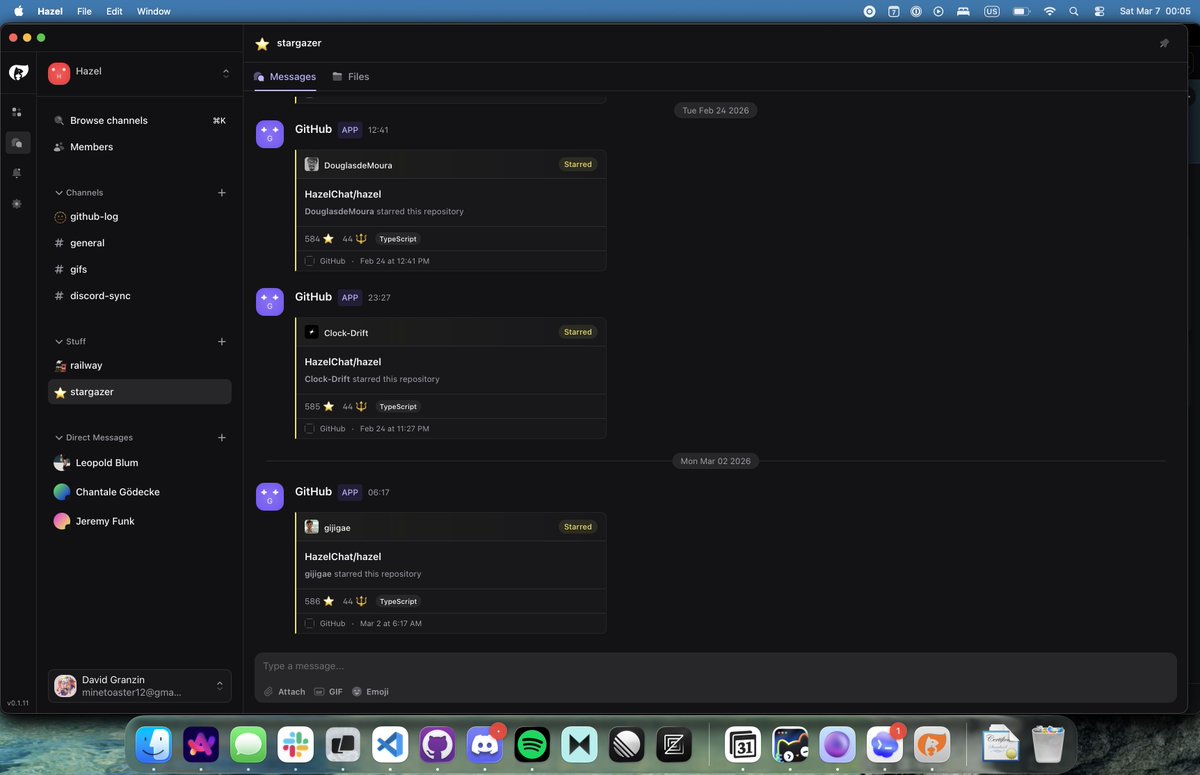Open the general channel

click(x=140, y=243)
